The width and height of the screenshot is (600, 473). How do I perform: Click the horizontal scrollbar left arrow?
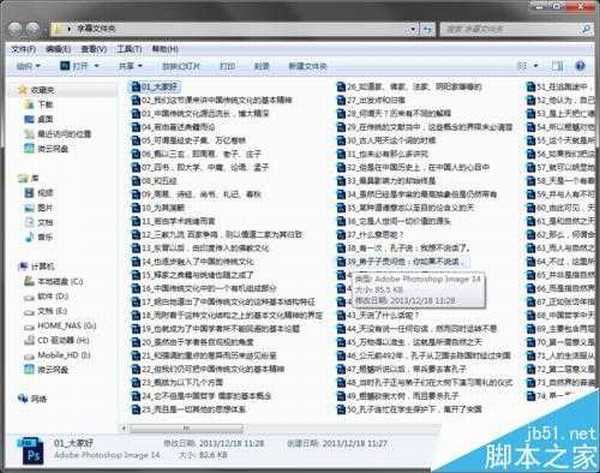[124, 428]
